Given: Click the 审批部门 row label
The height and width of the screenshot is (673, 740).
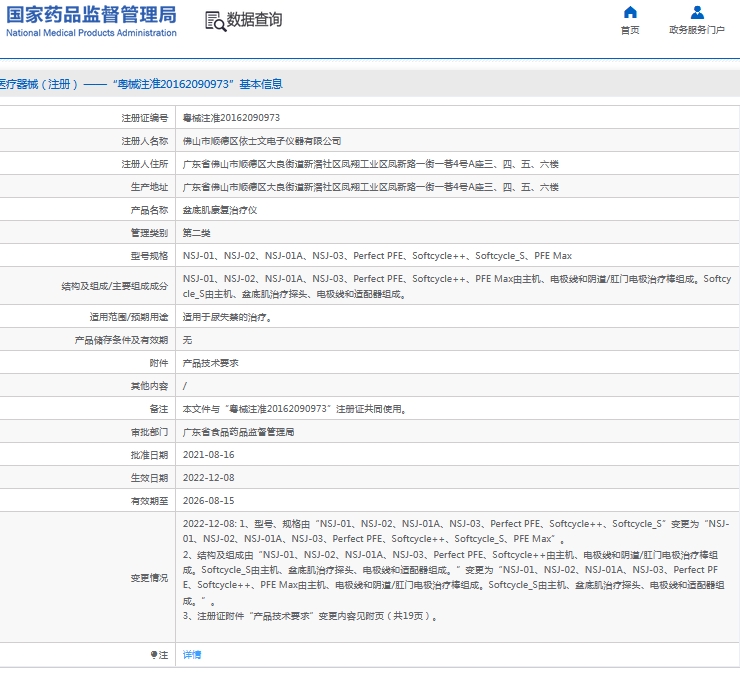Looking at the screenshot, I should (149, 432).
